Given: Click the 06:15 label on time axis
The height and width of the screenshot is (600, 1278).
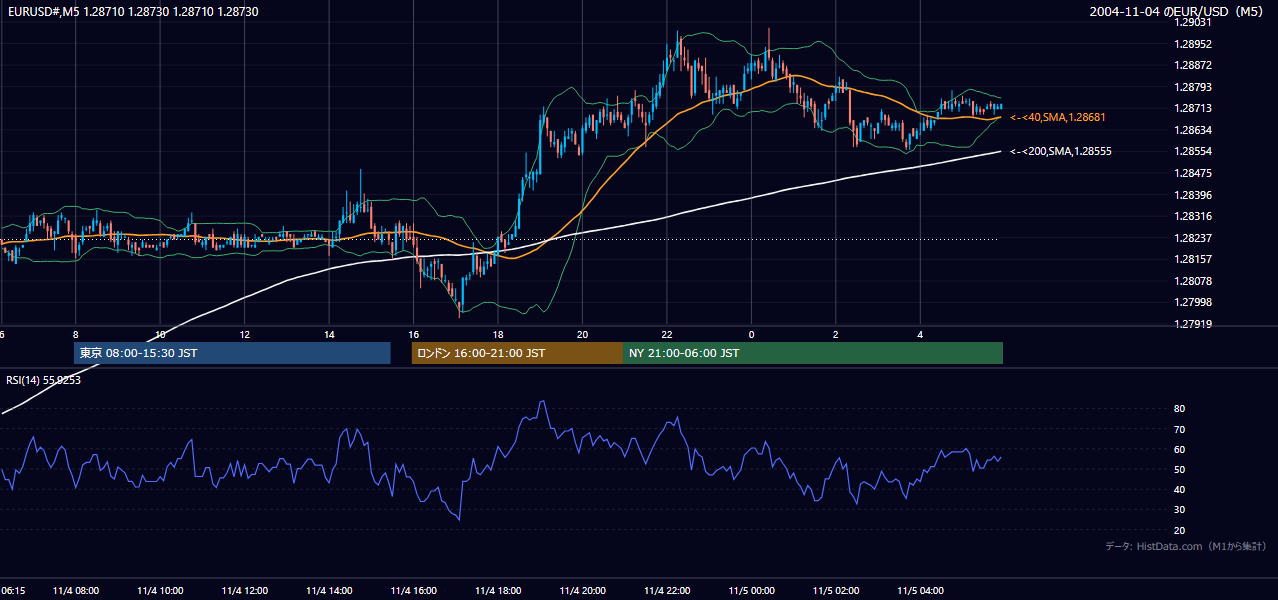Looking at the screenshot, I should 13,591.
